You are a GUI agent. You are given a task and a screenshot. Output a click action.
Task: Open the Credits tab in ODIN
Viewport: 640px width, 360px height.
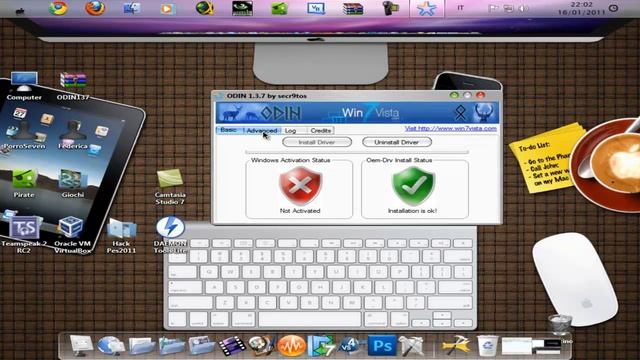[x=320, y=131]
